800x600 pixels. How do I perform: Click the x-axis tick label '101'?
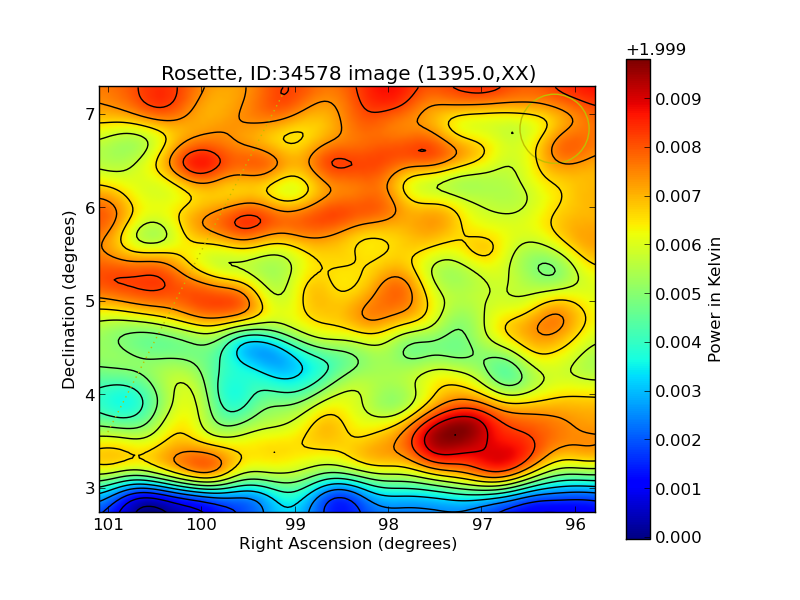pos(109,524)
